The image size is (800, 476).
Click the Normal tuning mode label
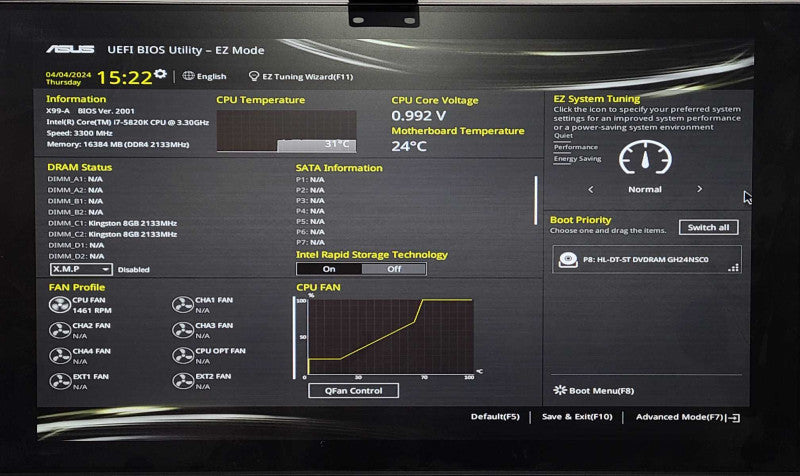click(645, 189)
